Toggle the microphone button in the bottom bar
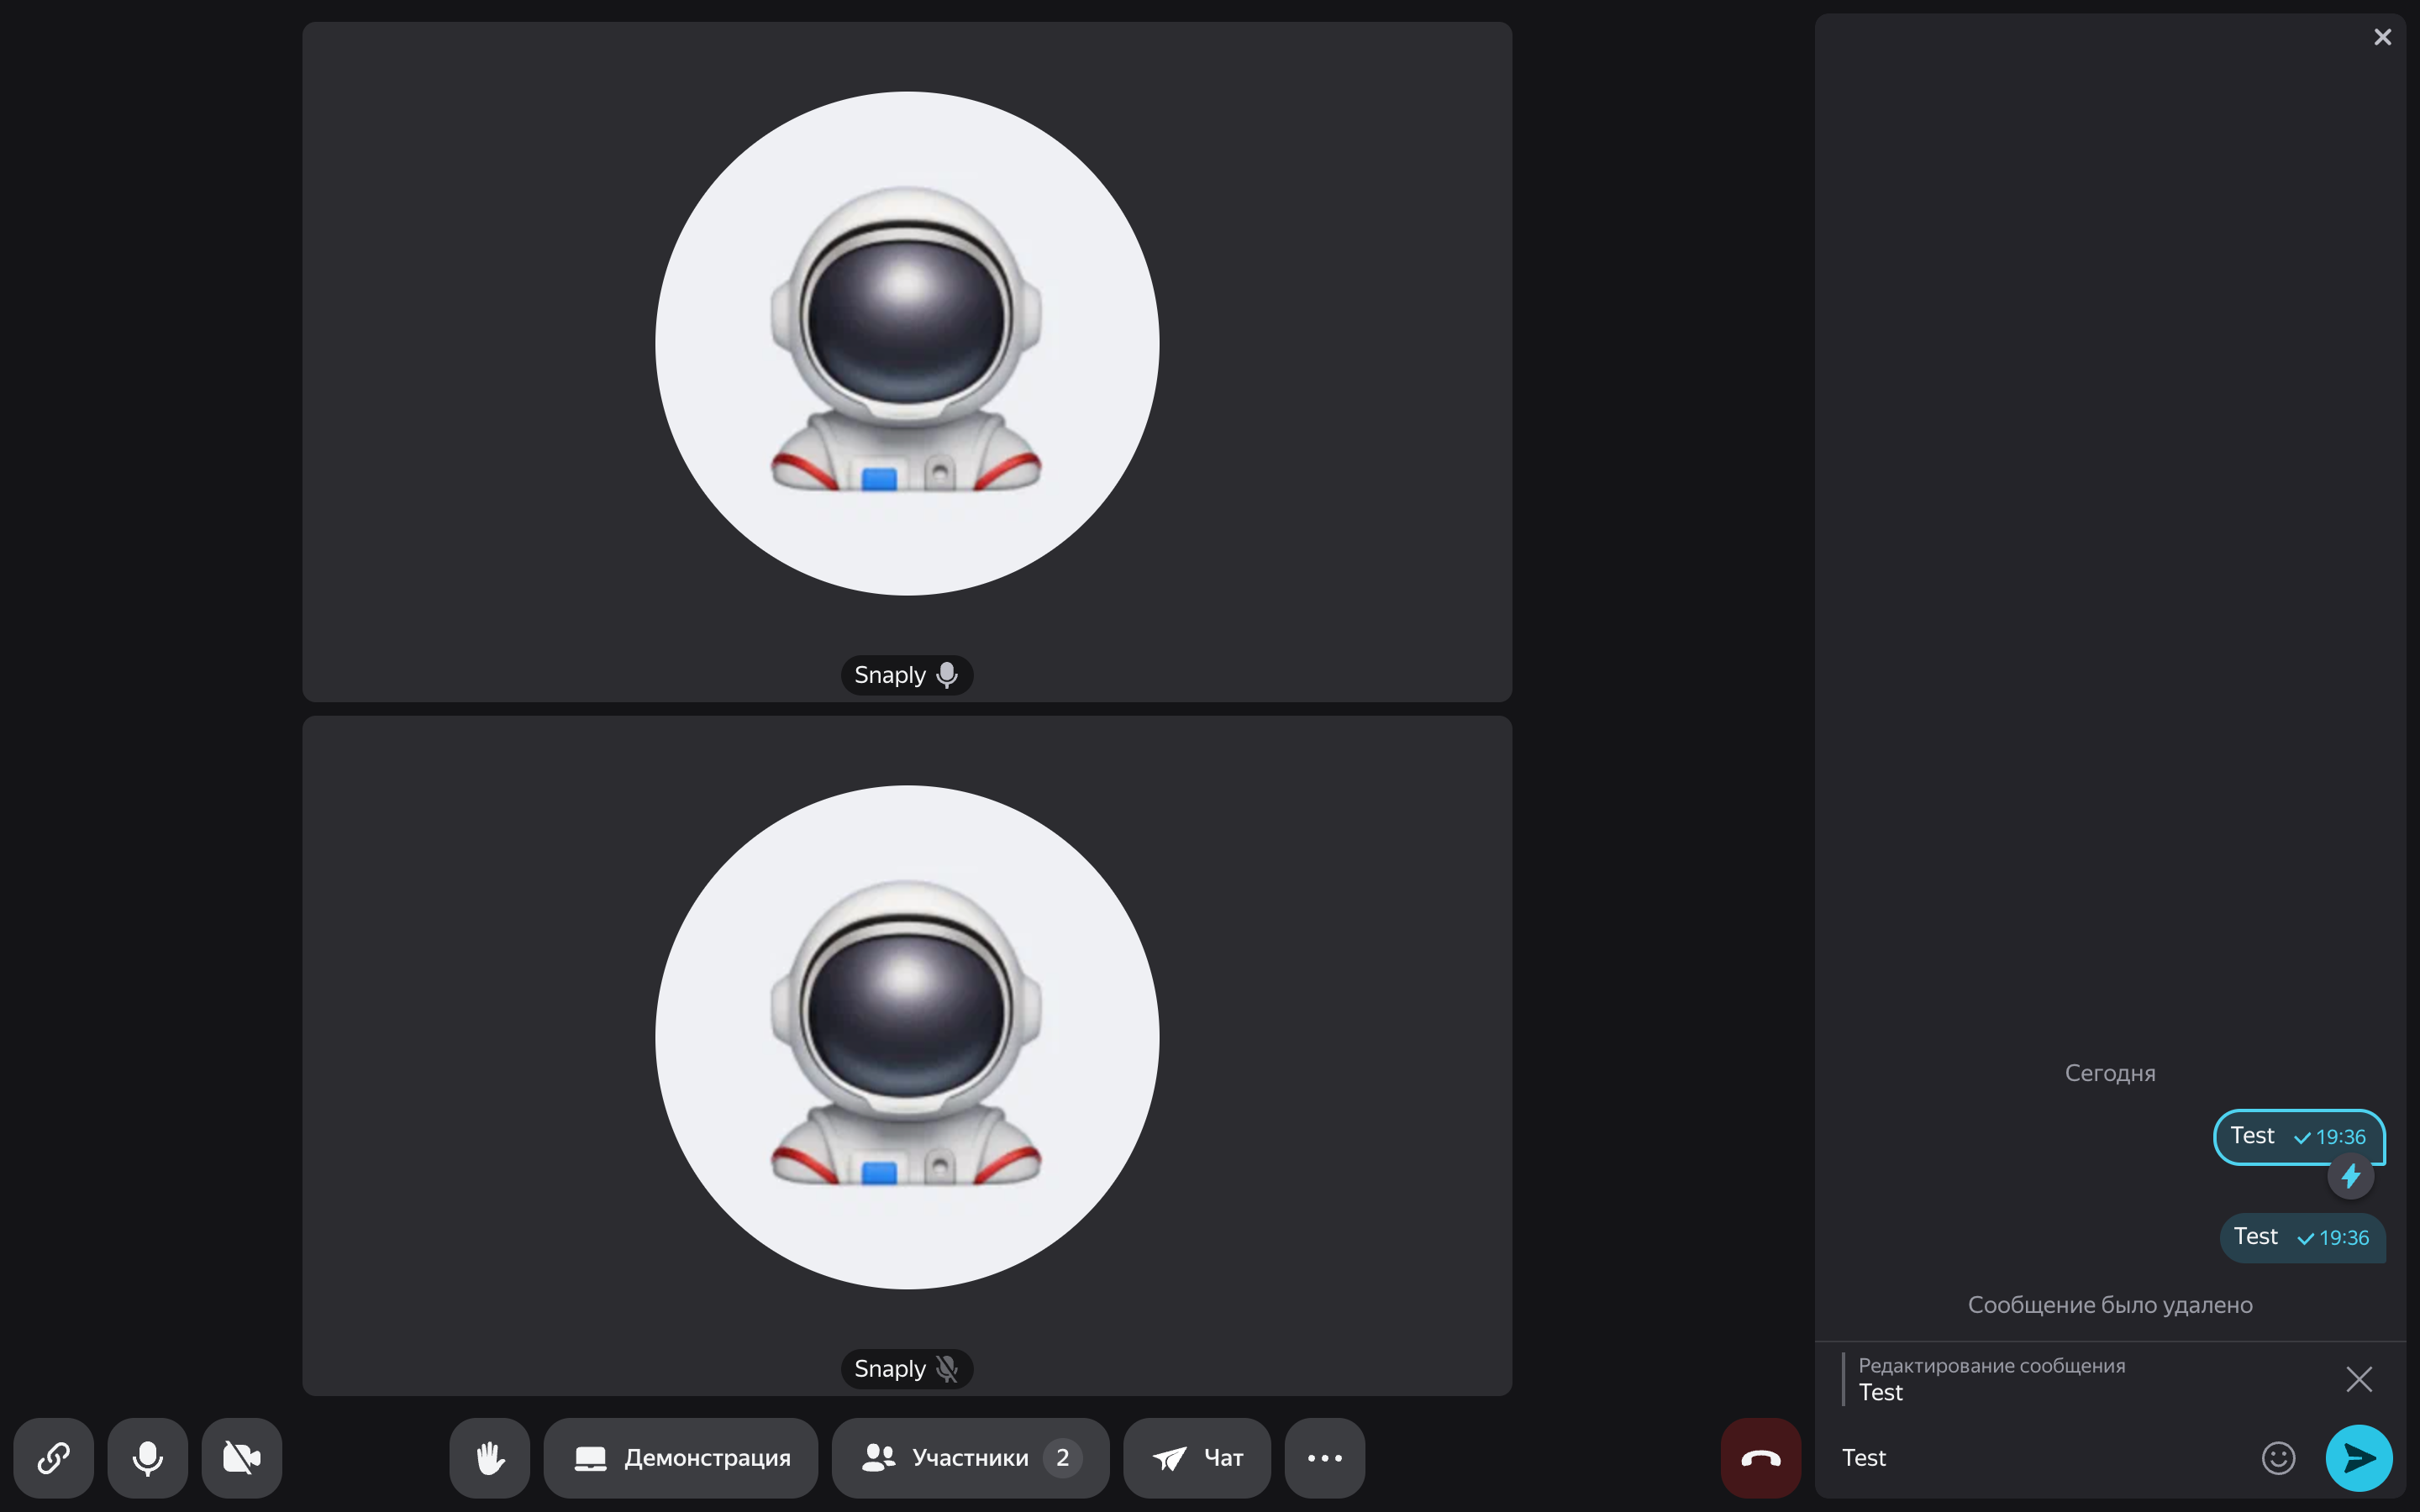The image size is (2420, 1512). [x=148, y=1458]
